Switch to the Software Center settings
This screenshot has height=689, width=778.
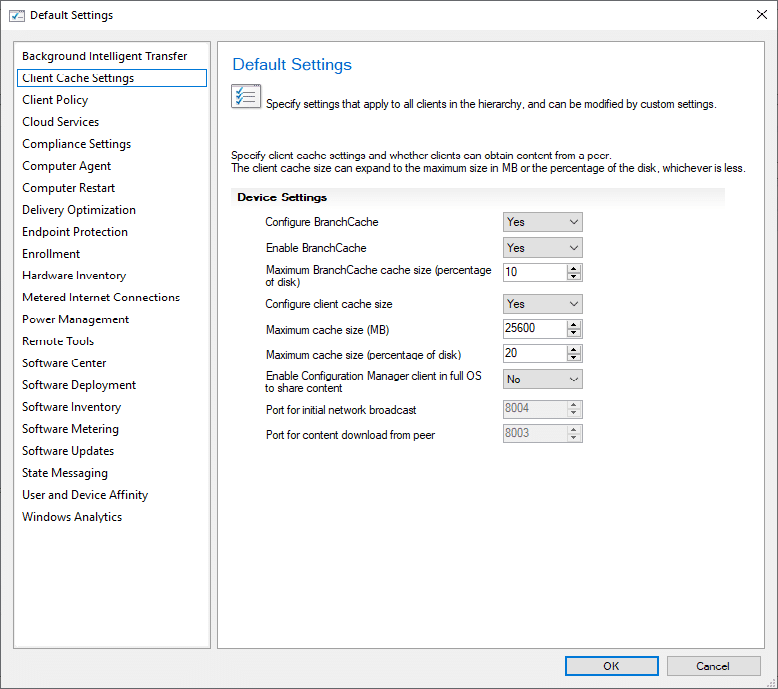[64, 363]
